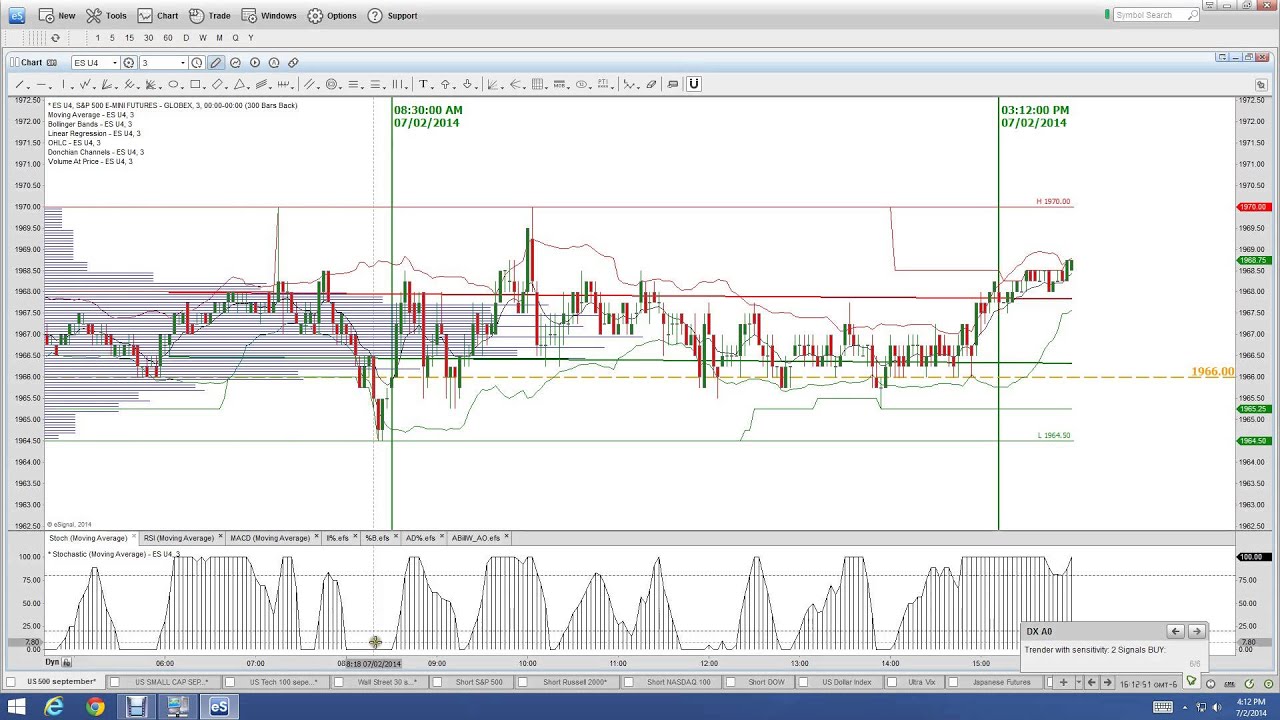Image resolution: width=1280 pixels, height=720 pixels.
Task: Click the time-scale lock icon next to Dyn
Action: click(x=67, y=662)
